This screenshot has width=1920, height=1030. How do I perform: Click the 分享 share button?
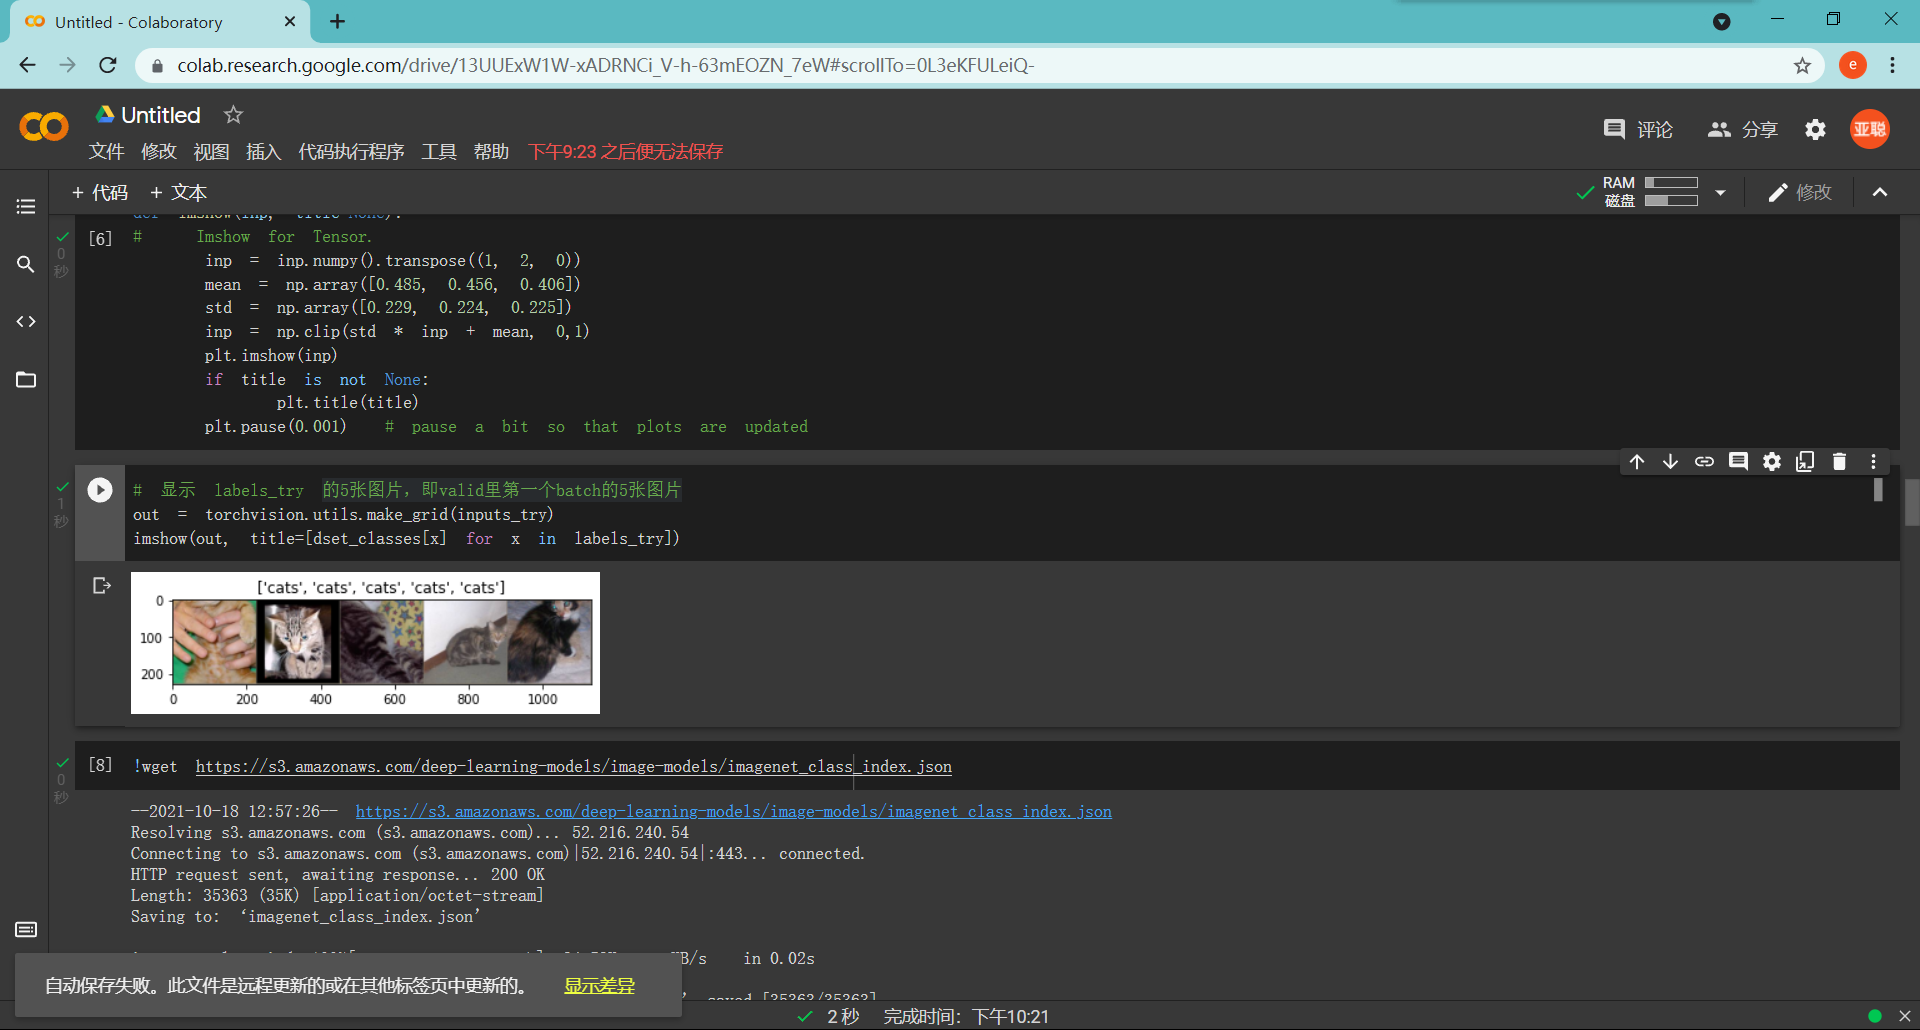pos(1743,129)
